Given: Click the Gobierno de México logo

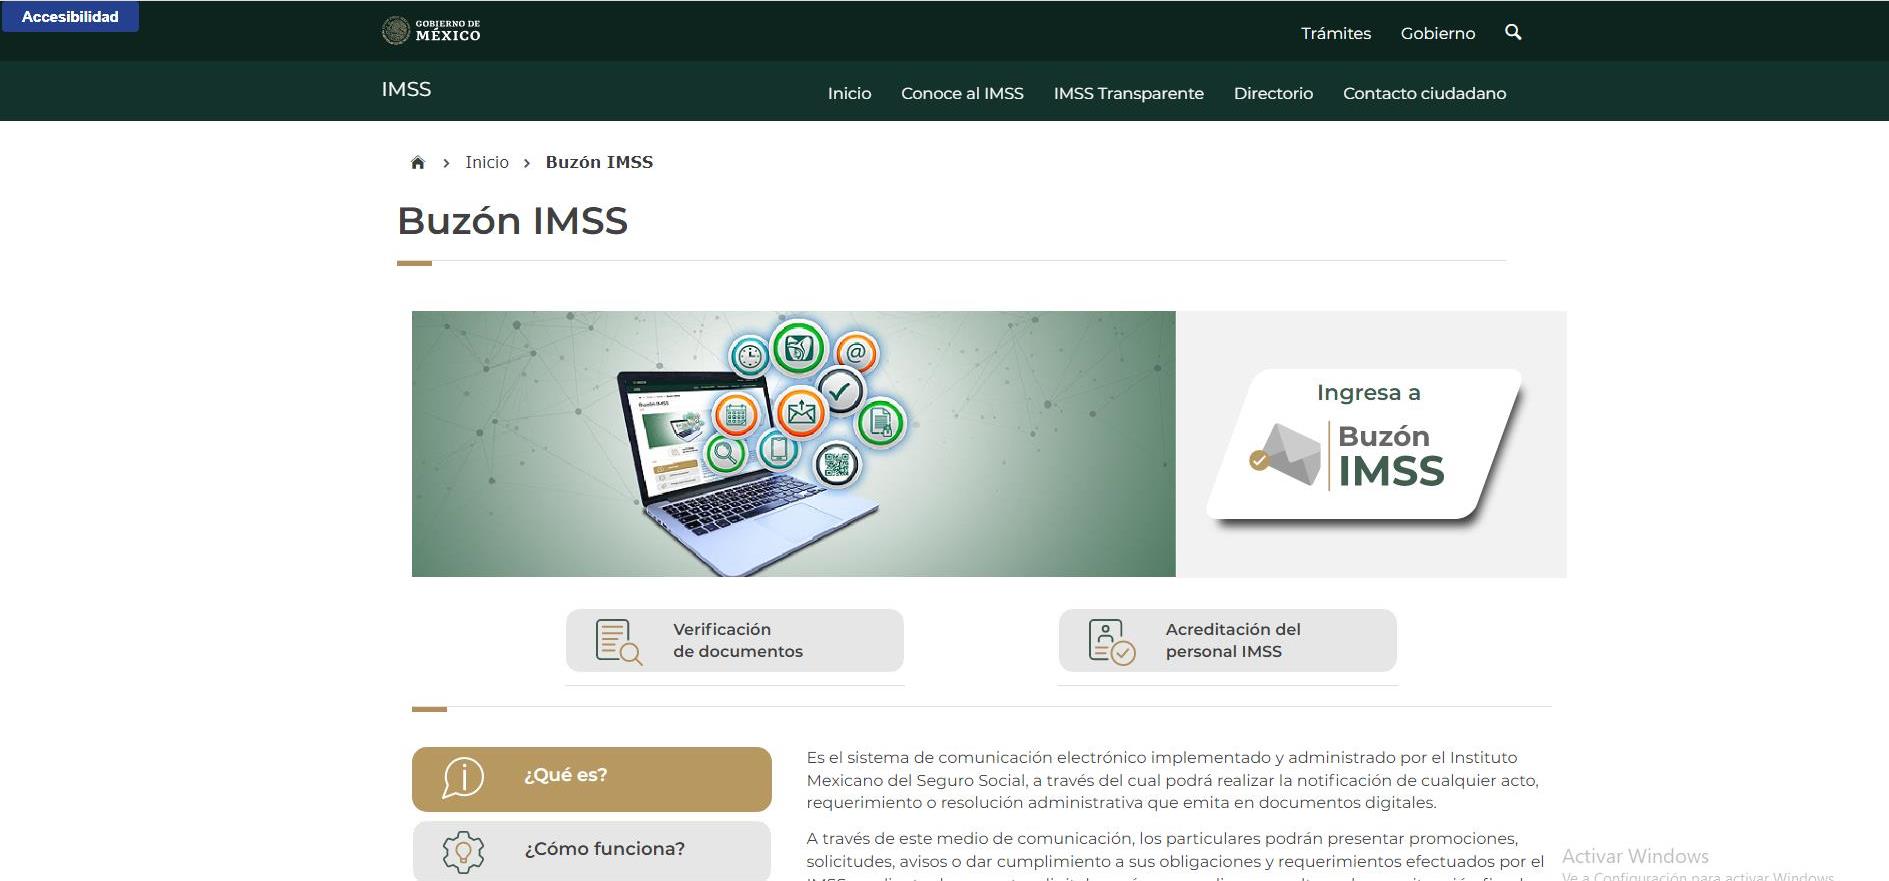Looking at the screenshot, I should [x=431, y=31].
